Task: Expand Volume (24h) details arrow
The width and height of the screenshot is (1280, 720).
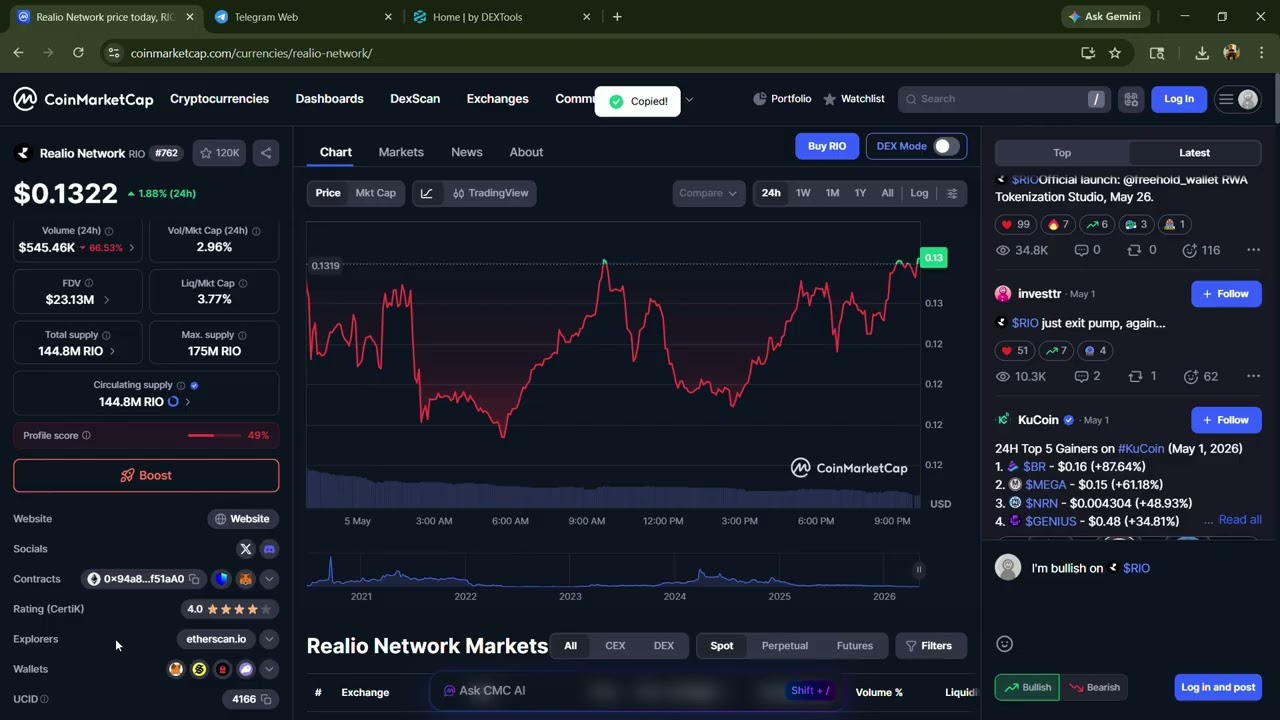Action: click(131, 247)
